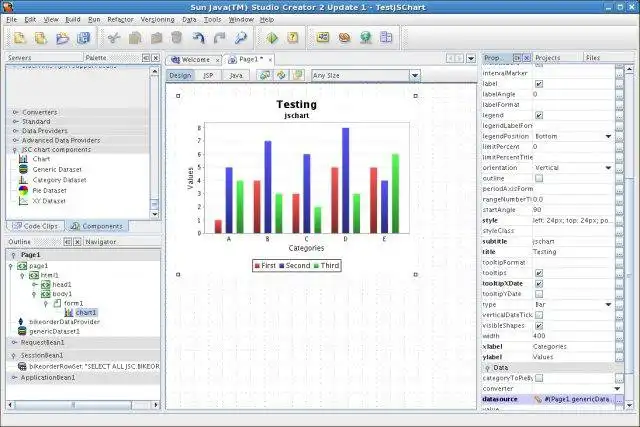Click the blue two-column layout toolbar icon
The image size is (640, 427).
tap(386, 38)
